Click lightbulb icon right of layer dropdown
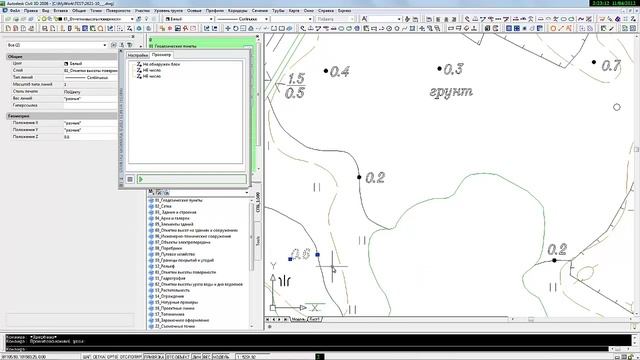 pos(147,19)
